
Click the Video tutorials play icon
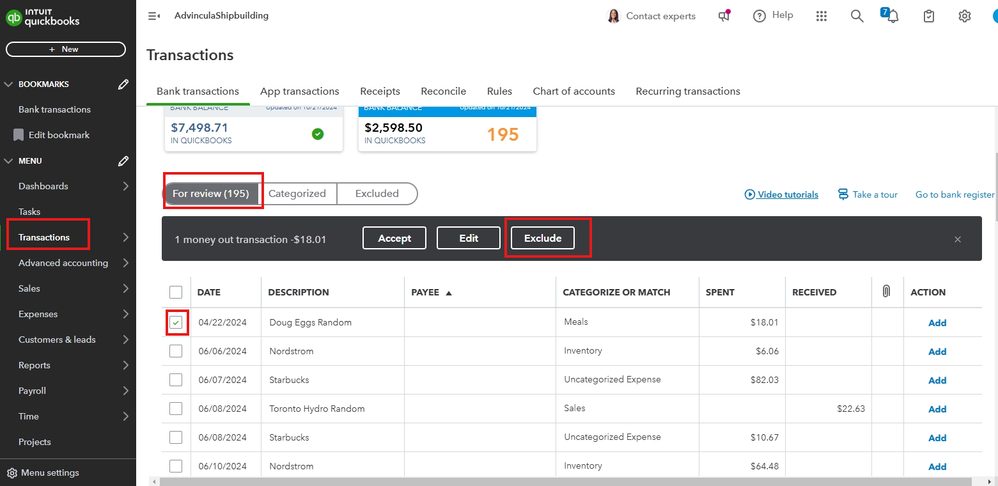click(x=749, y=195)
